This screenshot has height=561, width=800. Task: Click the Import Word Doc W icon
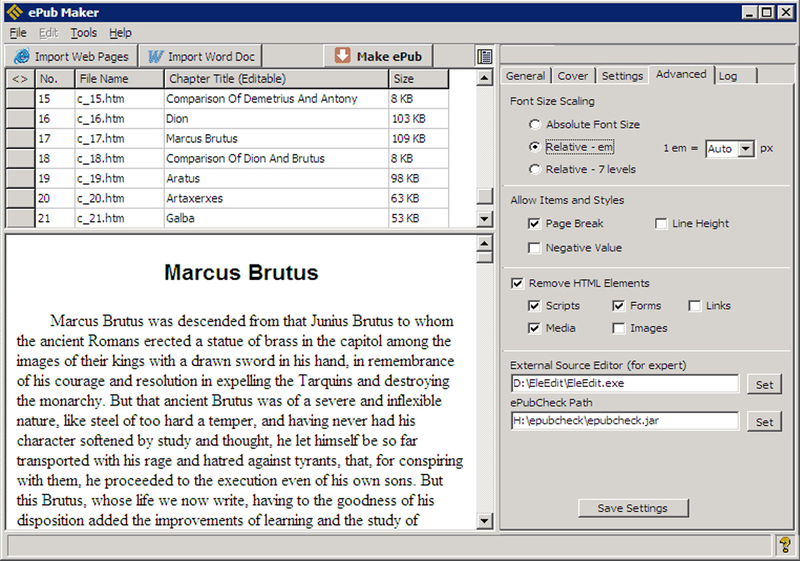pyautogui.click(x=155, y=56)
